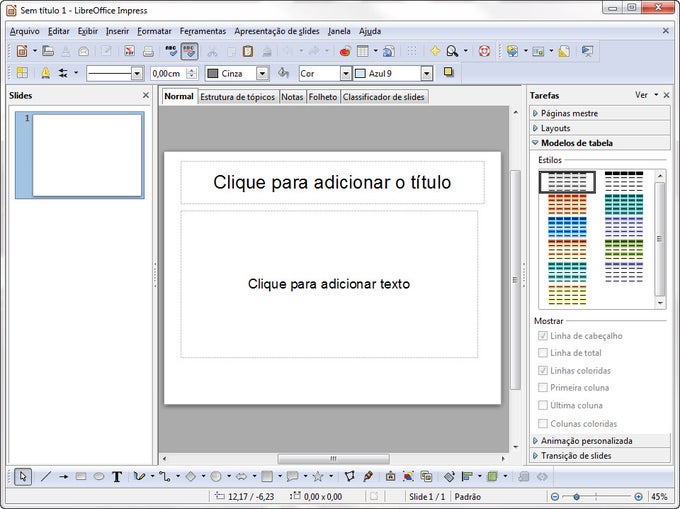Image resolution: width=680 pixels, height=509 pixels.
Task: Open Apresentação de slides menu
Action: (x=277, y=31)
